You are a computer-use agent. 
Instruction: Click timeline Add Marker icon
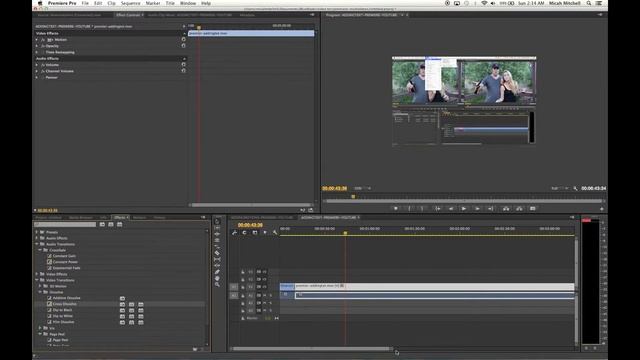point(265,232)
